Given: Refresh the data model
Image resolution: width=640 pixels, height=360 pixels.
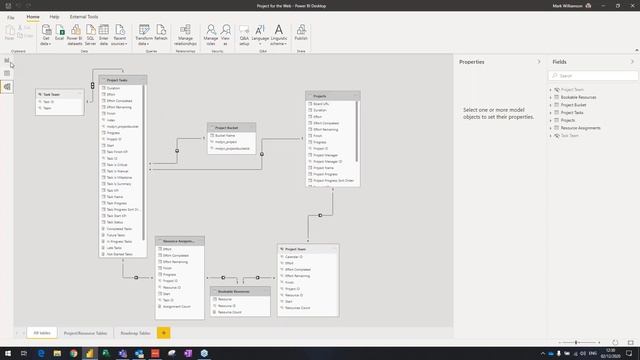Looking at the screenshot, I should click(161, 33).
